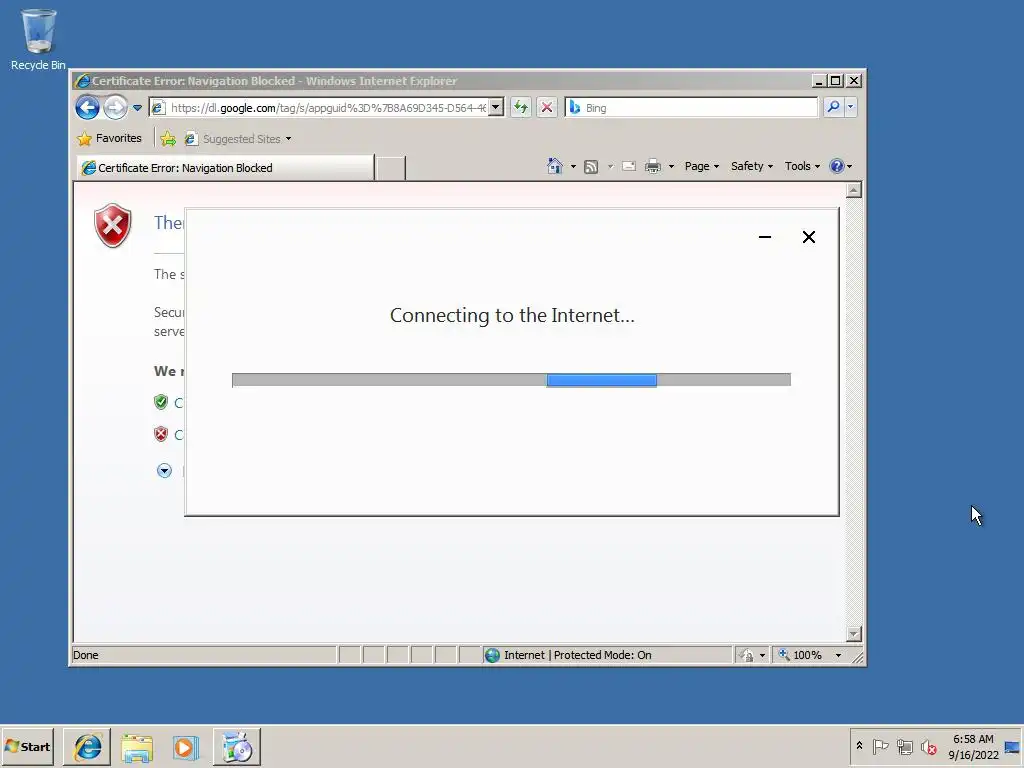The width and height of the screenshot is (1024, 768).
Task: Open the recent pages dropdown arrow
Action: [137, 108]
